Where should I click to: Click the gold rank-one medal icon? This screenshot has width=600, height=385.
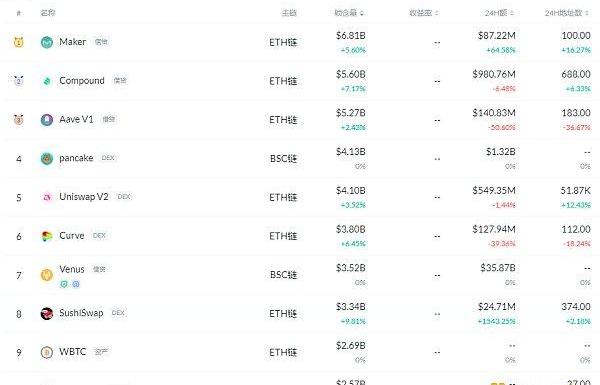coord(18,42)
